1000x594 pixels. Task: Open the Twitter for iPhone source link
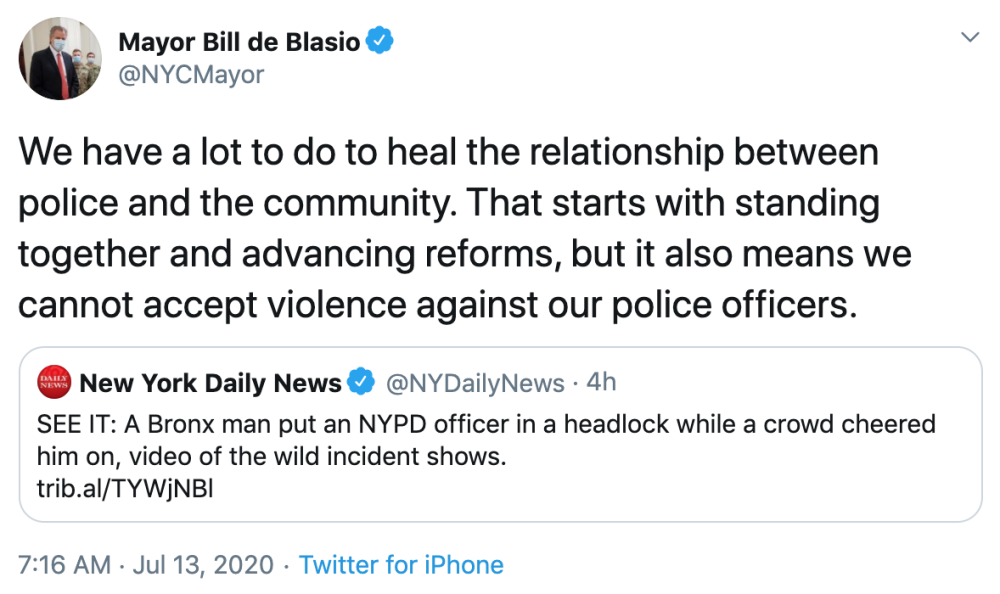pos(401,565)
